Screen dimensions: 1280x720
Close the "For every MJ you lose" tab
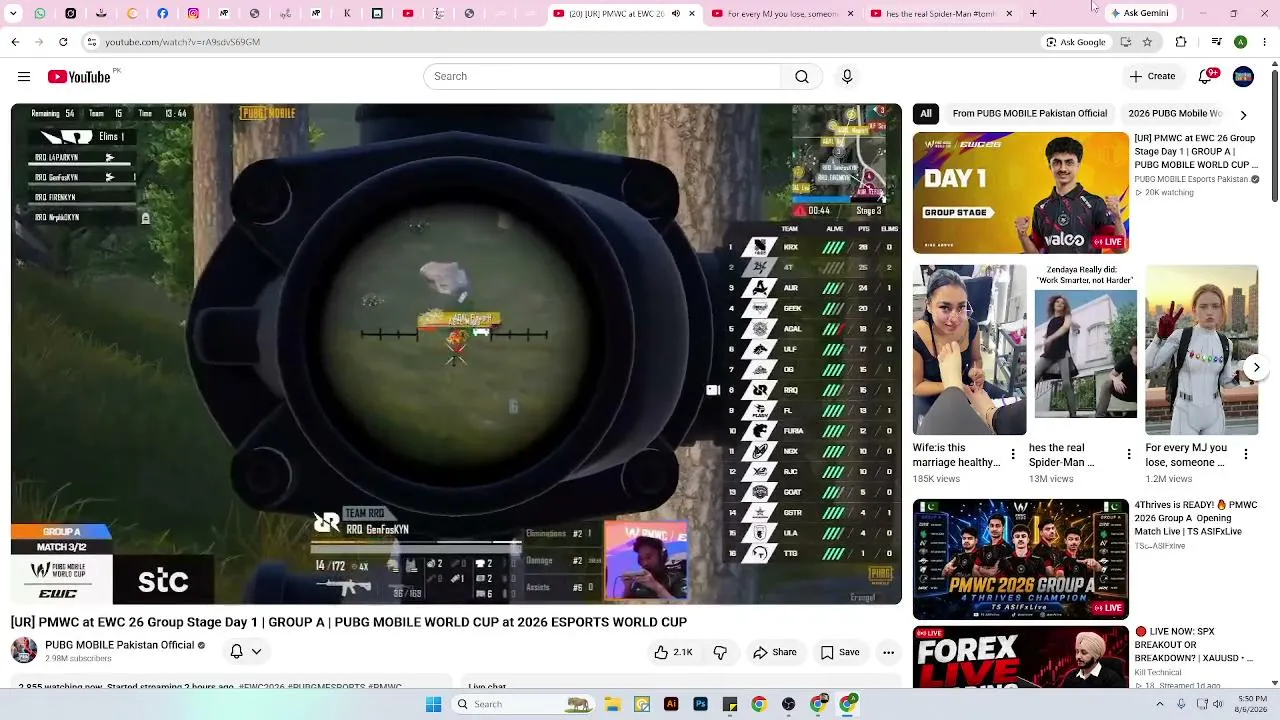(850, 14)
